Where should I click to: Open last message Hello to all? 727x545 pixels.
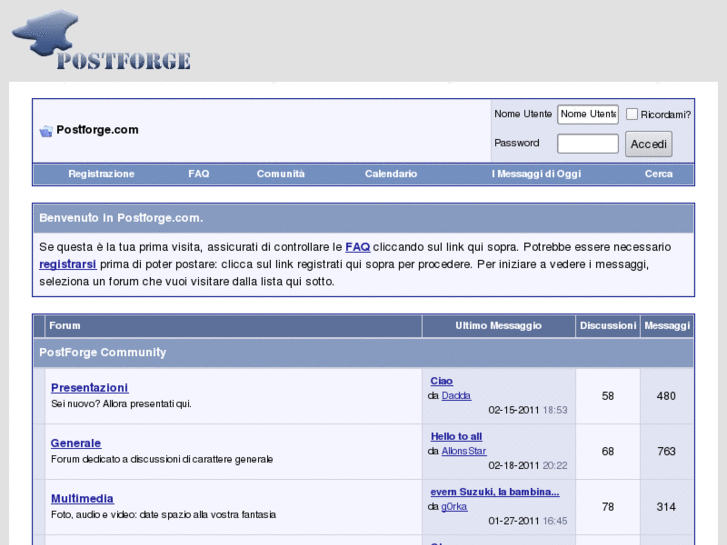456,436
